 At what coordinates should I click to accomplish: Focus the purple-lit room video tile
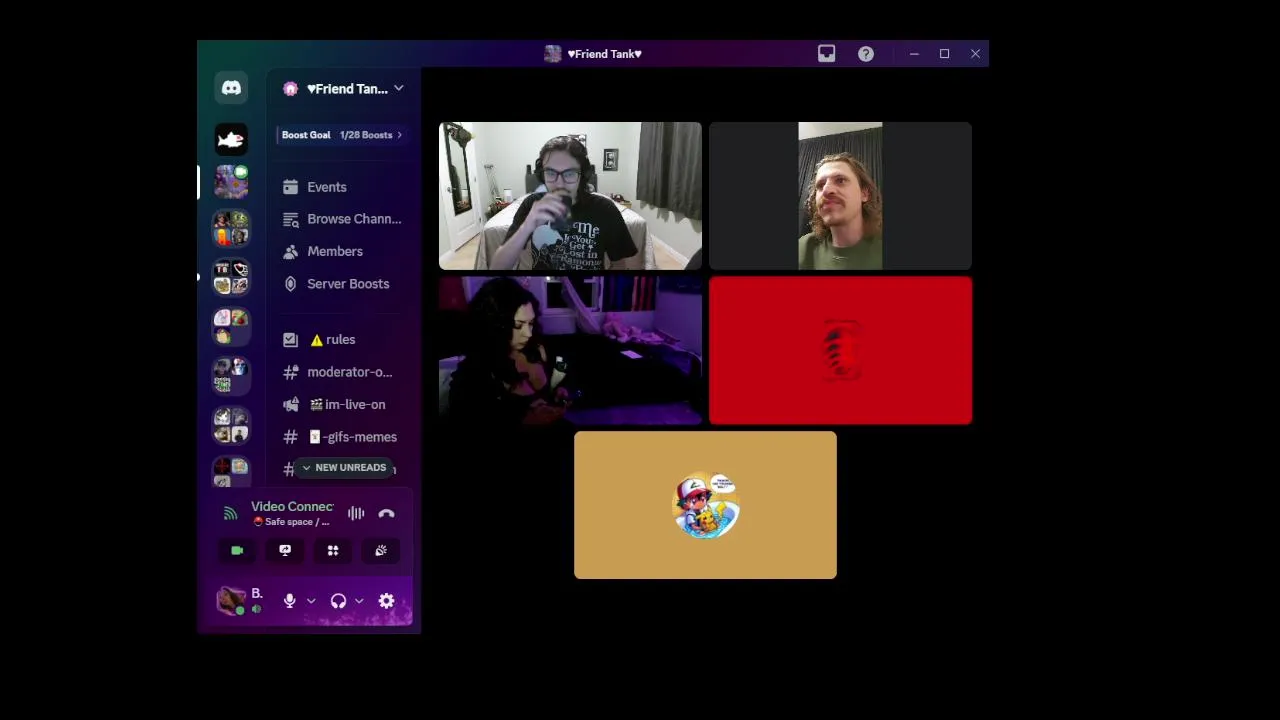(x=570, y=351)
